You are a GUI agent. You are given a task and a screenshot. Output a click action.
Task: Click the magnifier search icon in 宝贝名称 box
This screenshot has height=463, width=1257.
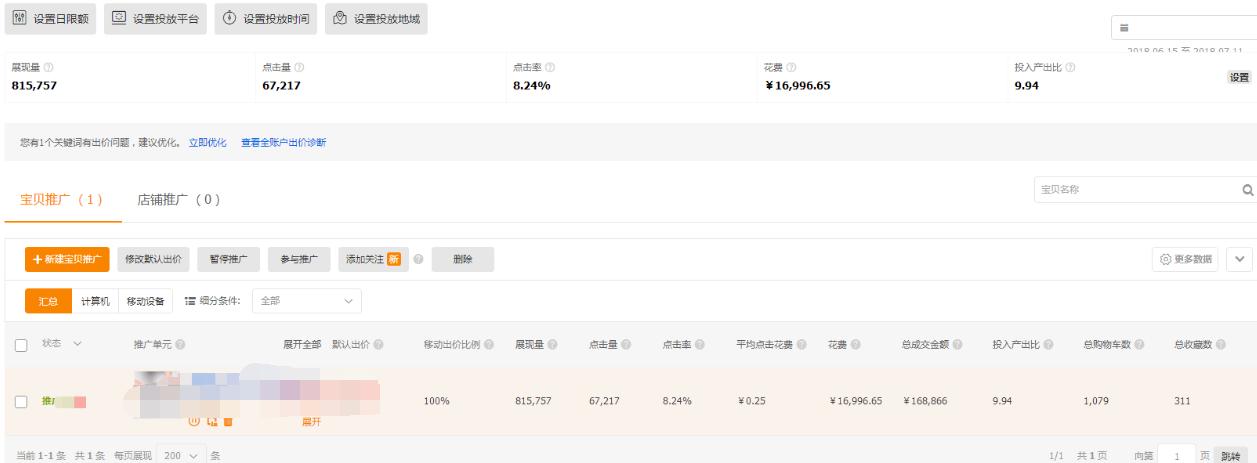[1247, 189]
